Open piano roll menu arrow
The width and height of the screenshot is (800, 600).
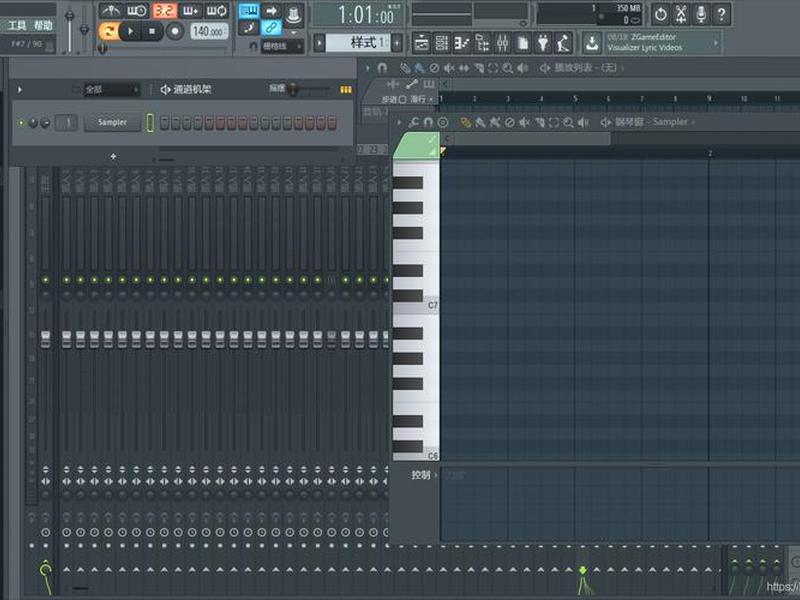398,122
